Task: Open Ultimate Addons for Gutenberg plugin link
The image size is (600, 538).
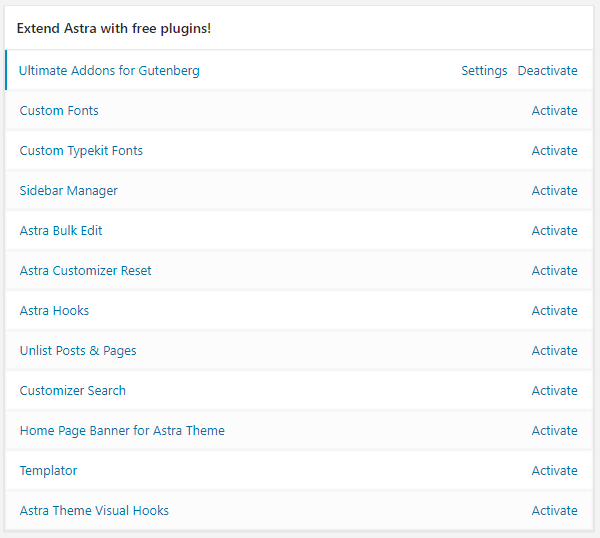Action: (x=109, y=71)
